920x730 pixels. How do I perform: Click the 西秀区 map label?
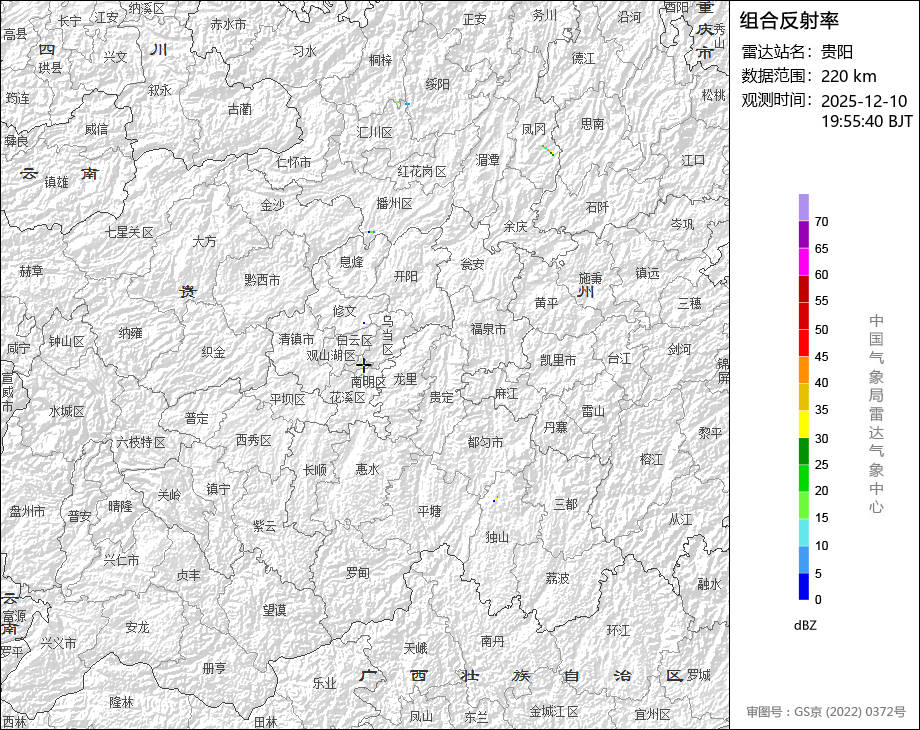click(x=253, y=440)
